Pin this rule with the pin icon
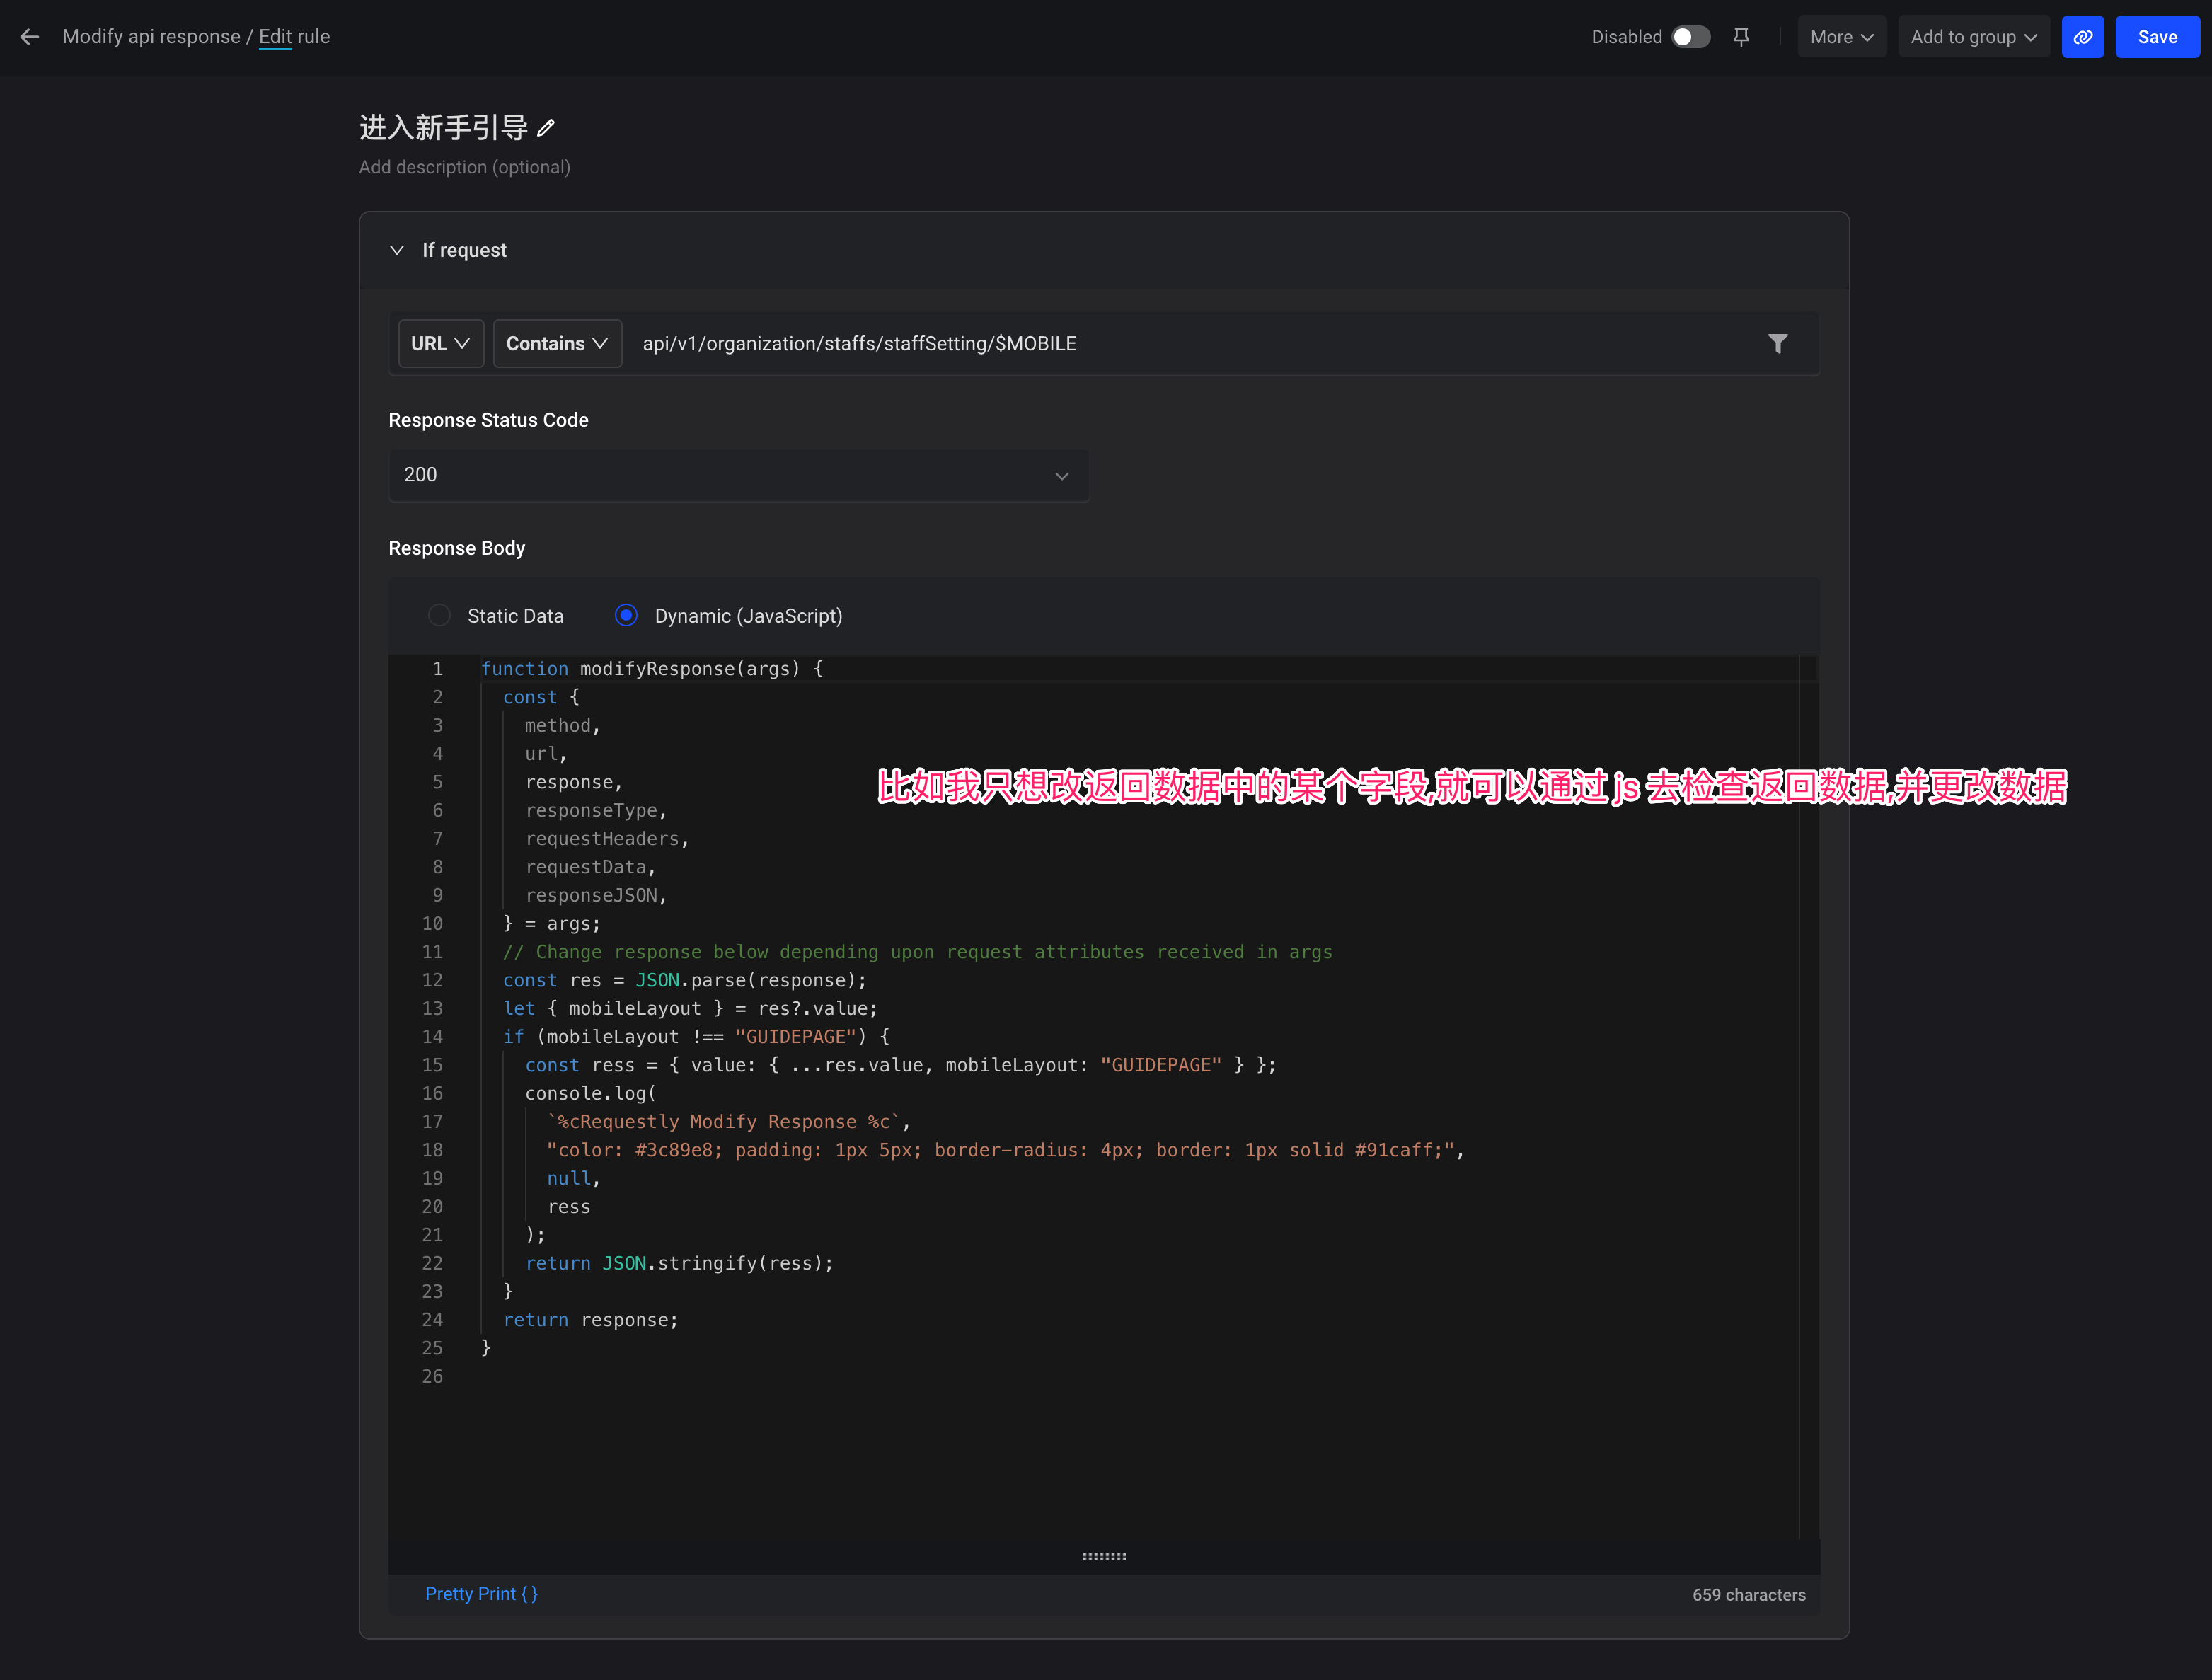2212x1680 pixels. [x=1741, y=37]
